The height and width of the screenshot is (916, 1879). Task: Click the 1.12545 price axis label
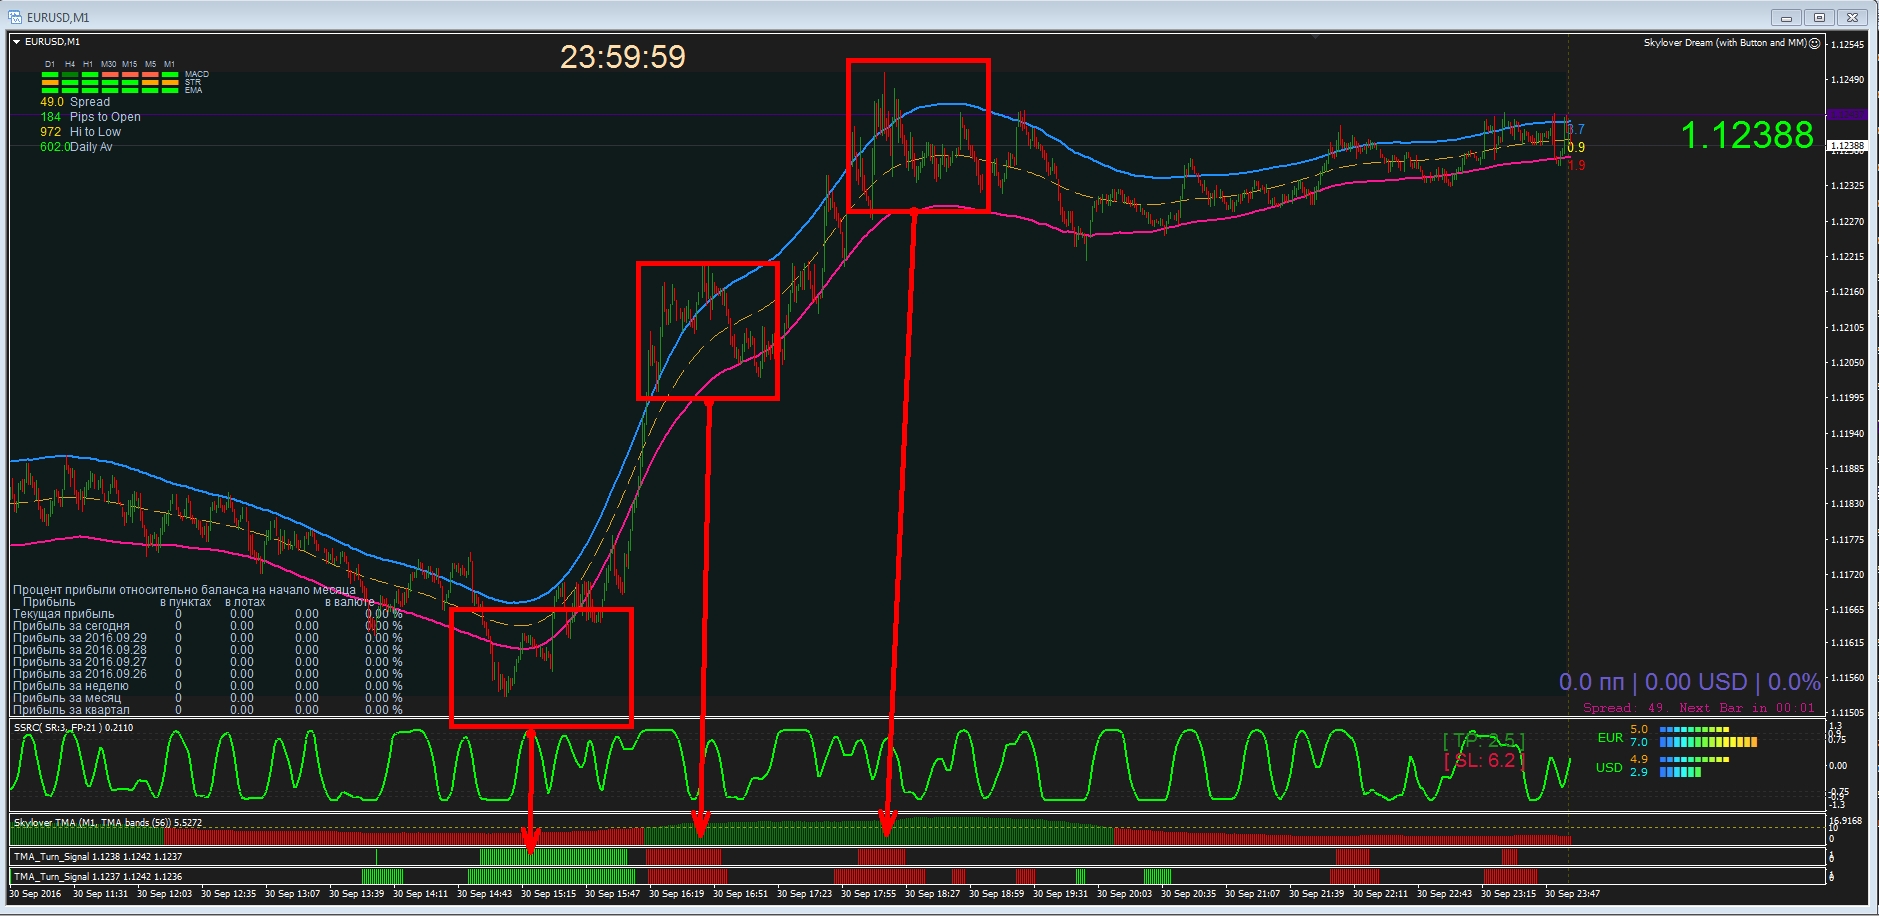[x=1847, y=45]
